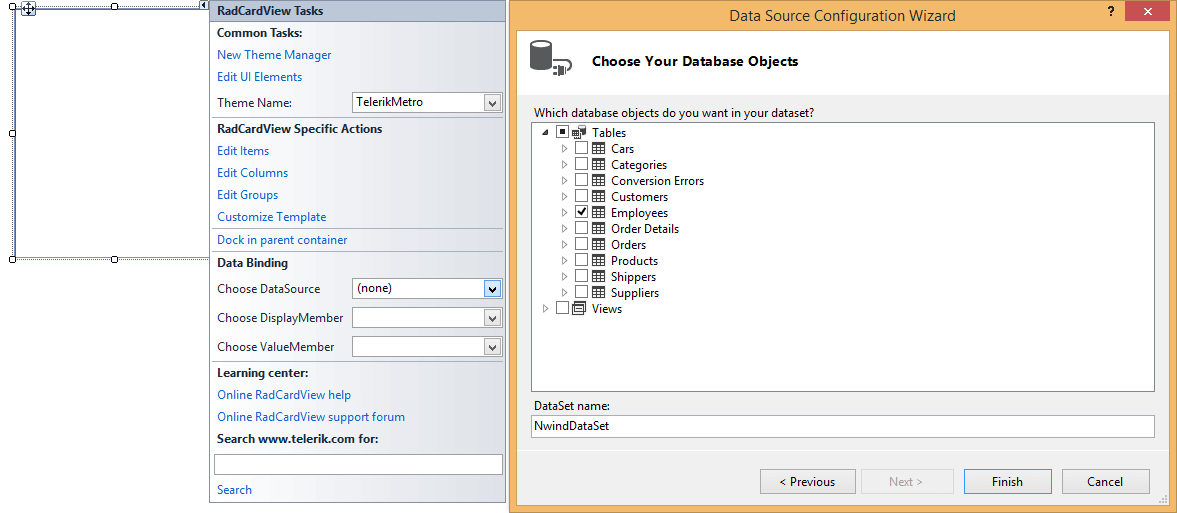The height and width of the screenshot is (513, 1177).
Task: Click the Finish button
Action: [1007, 481]
